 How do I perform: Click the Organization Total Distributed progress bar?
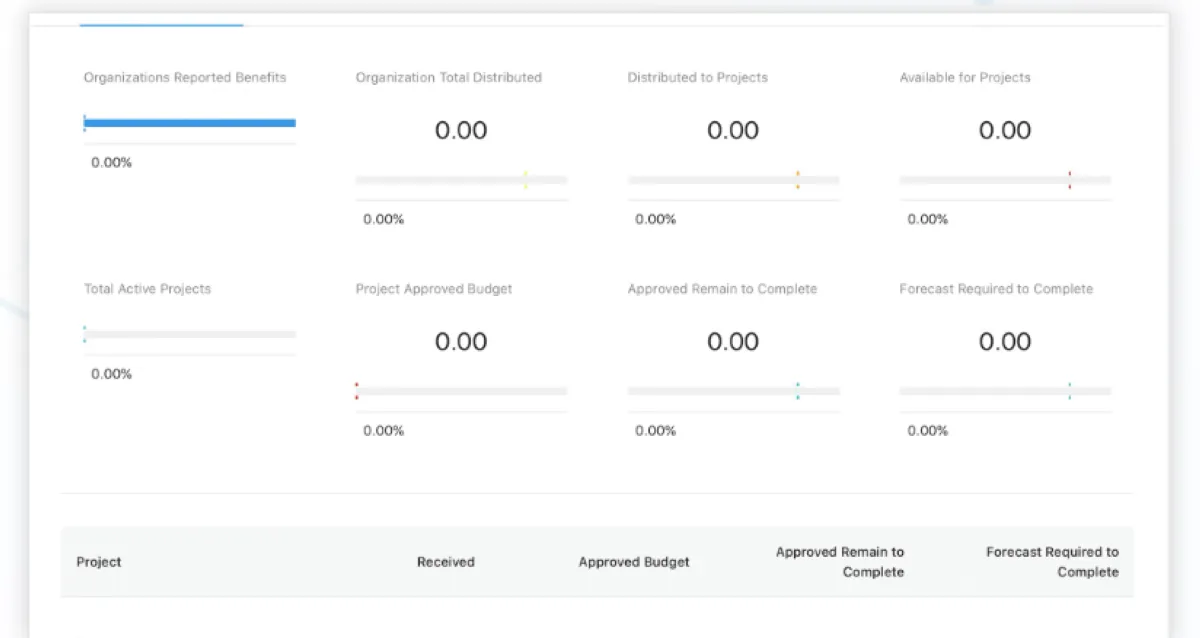461,180
